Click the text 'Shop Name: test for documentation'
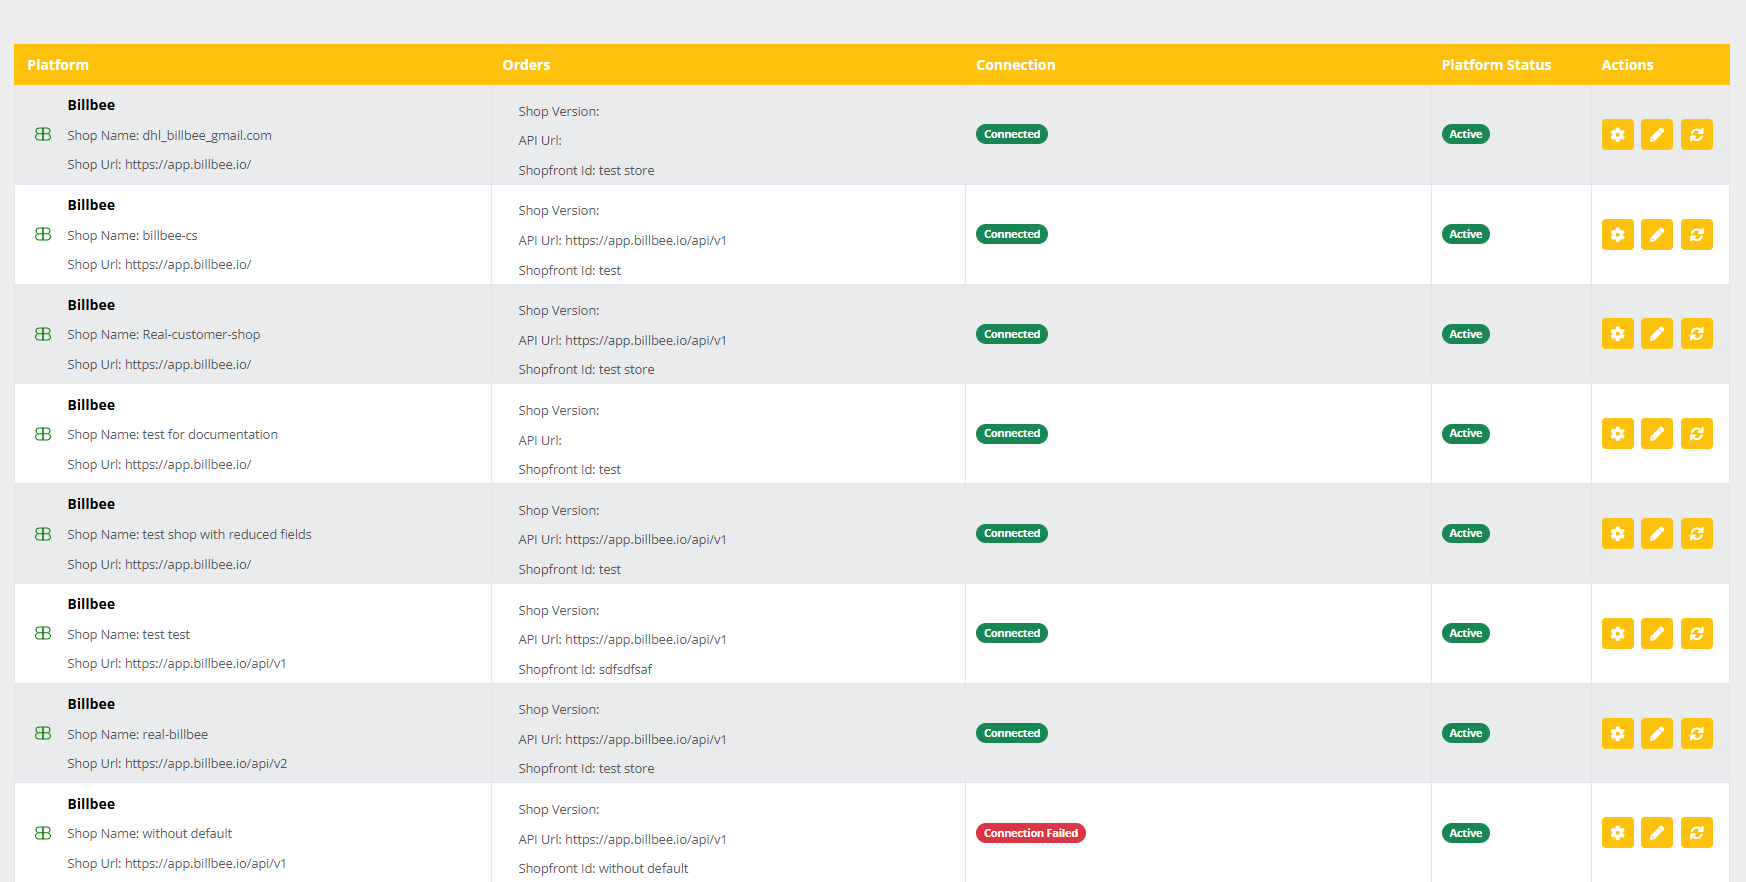The width and height of the screenshot is (1746, 882). coord(172,435)
